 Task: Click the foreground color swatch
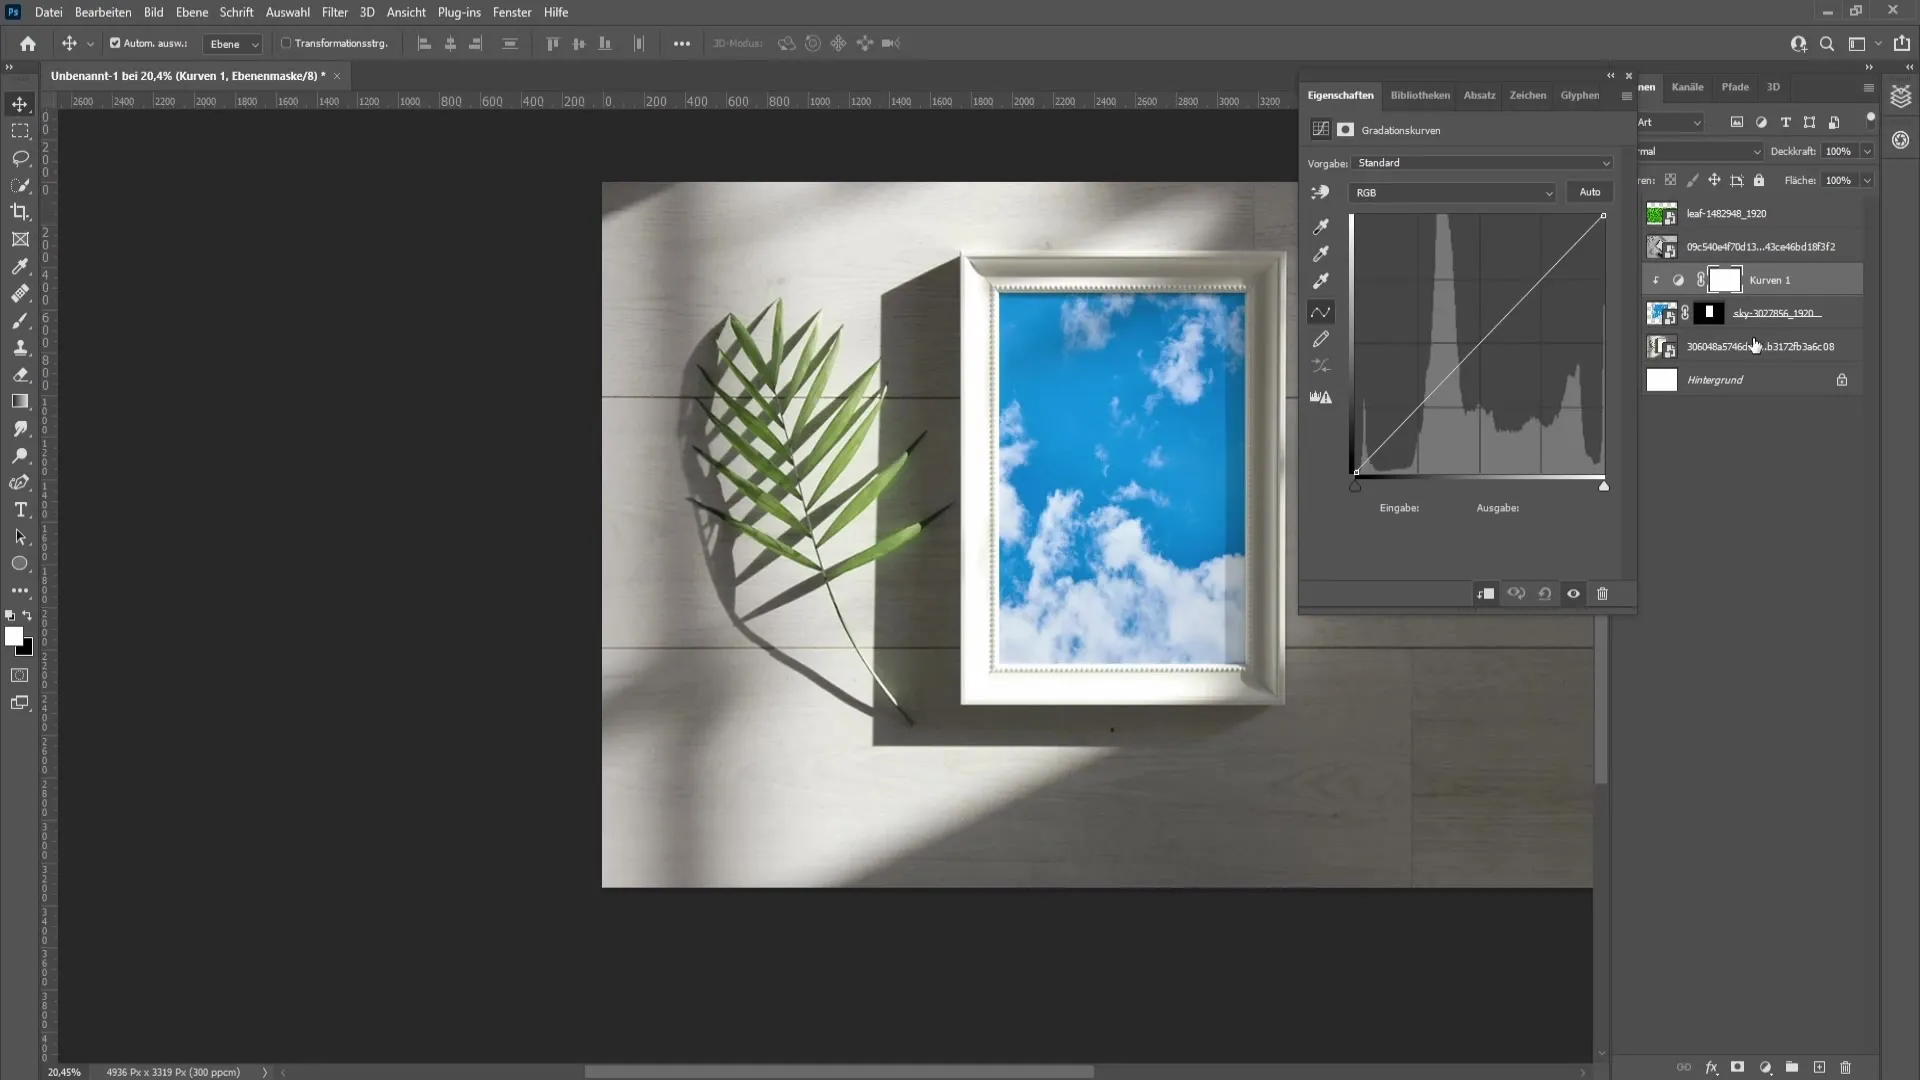click(x=13, y=636)
